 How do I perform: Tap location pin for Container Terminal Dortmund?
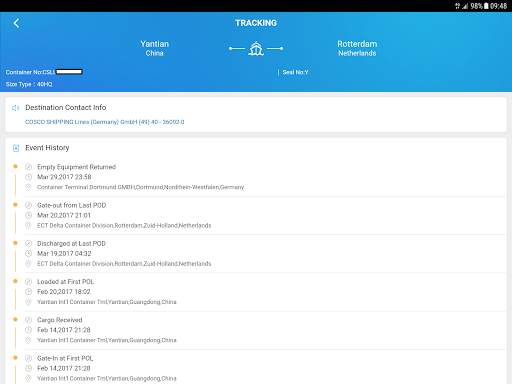(x=29, y=187)
